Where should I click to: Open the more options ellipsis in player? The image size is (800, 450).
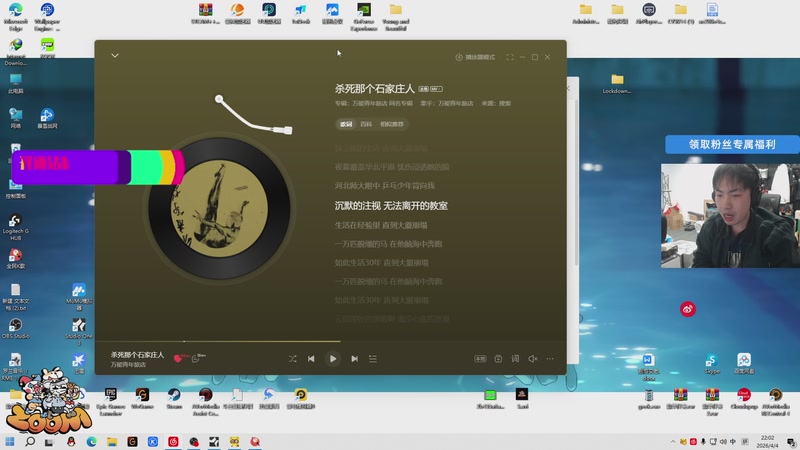pos(550,359)
